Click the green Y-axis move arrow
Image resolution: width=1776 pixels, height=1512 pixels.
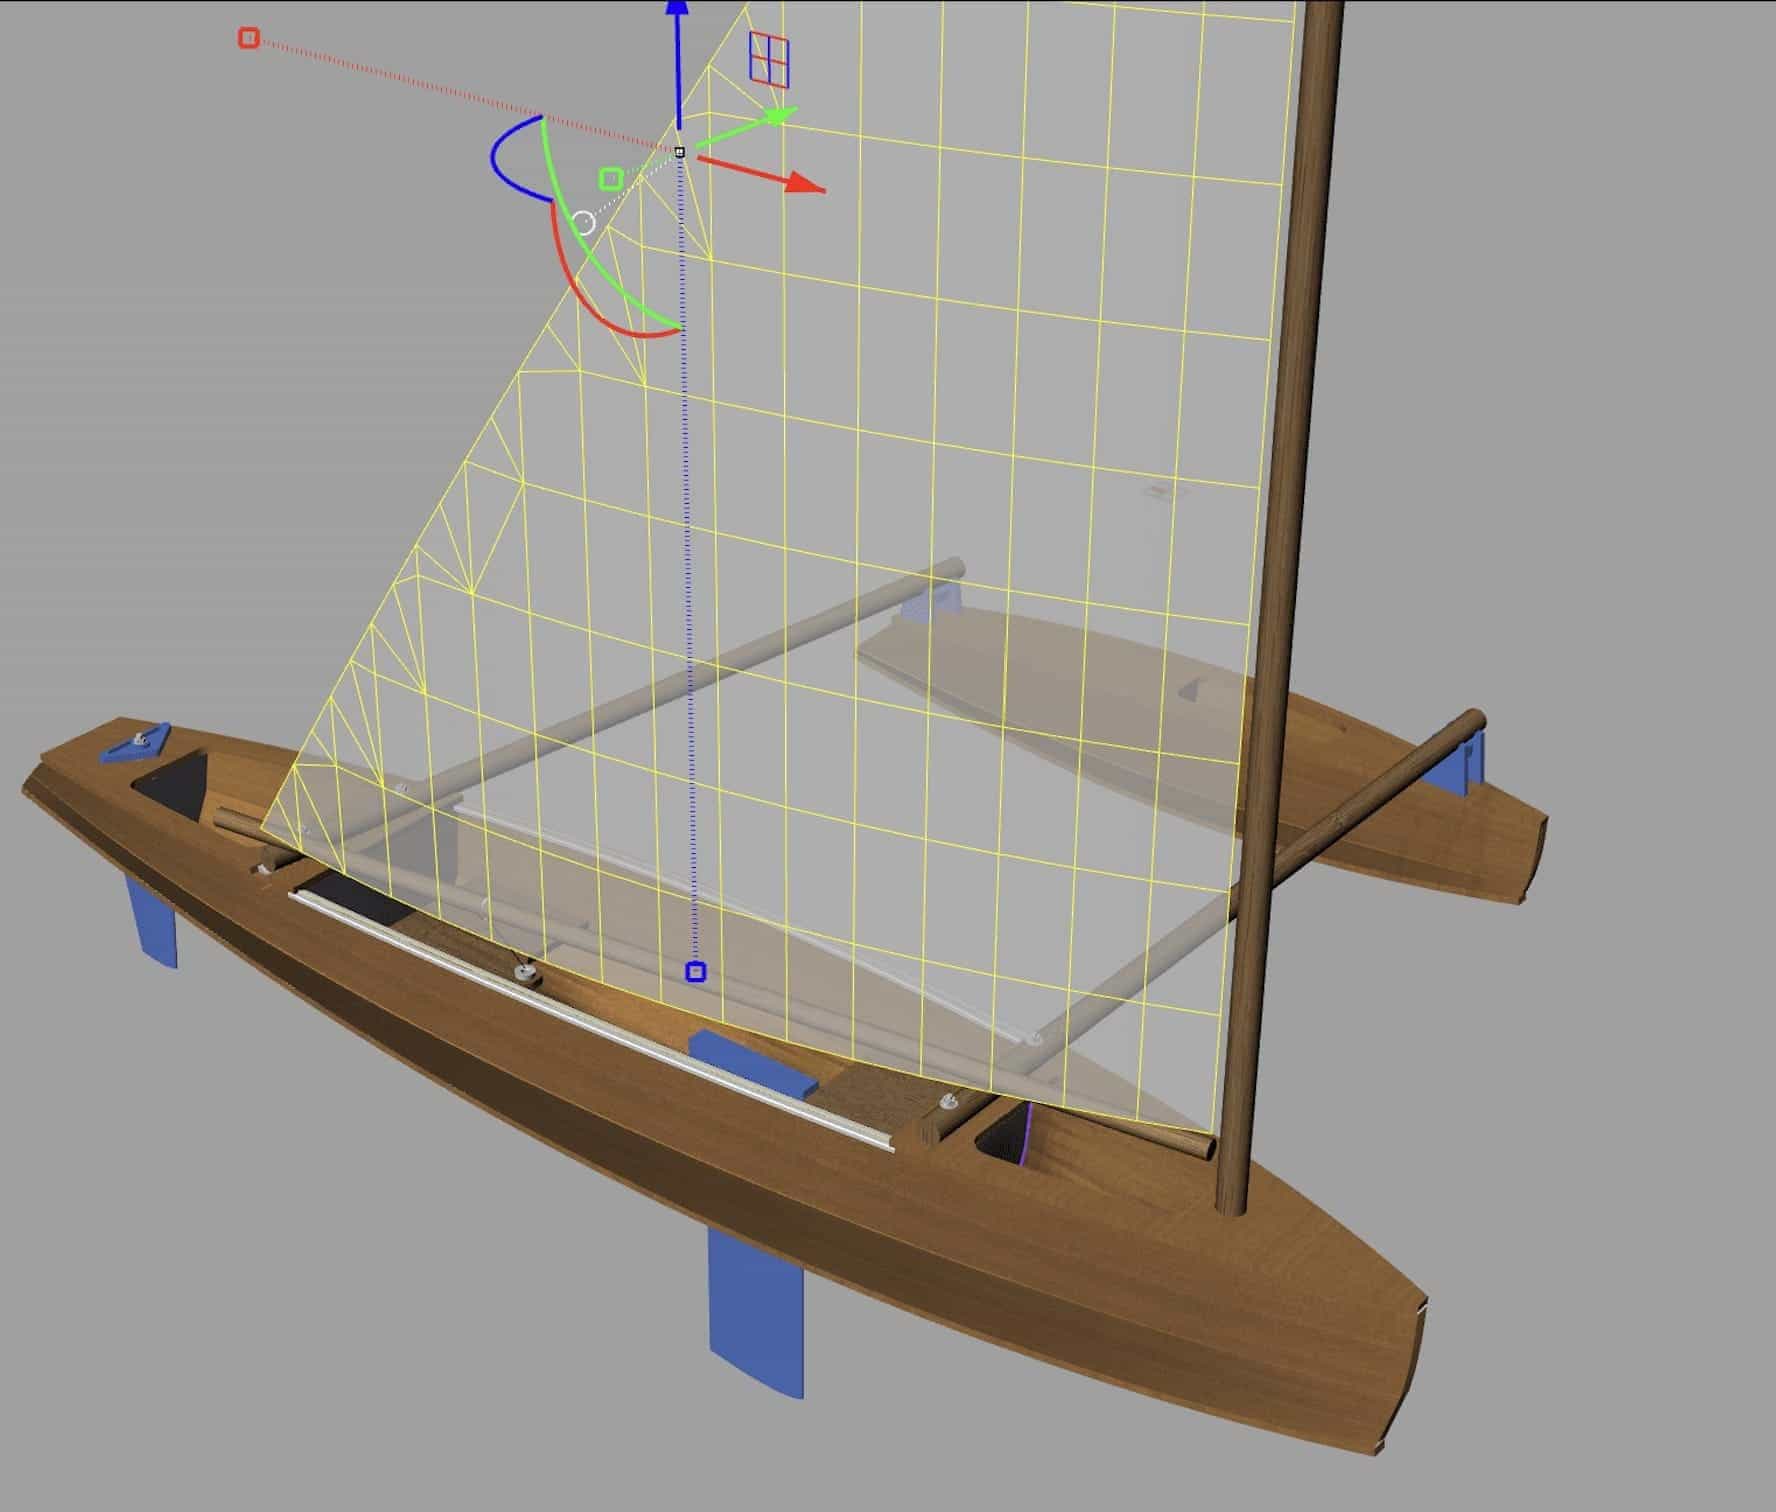point(778,117)
